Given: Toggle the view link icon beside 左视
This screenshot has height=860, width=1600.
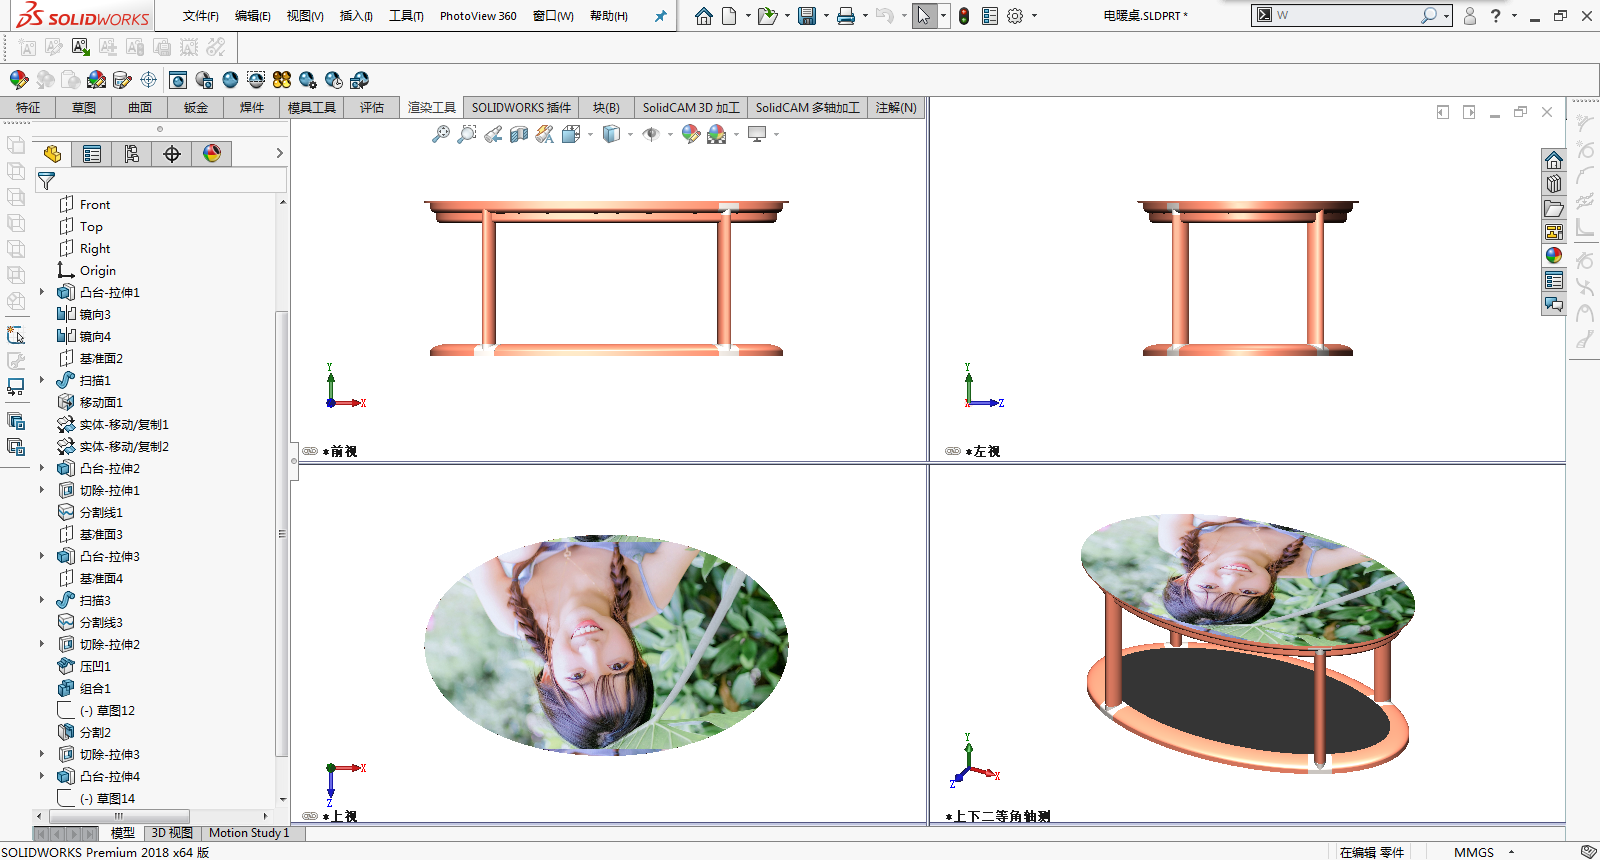Looking at the screenshot, I should coord(953,451).
